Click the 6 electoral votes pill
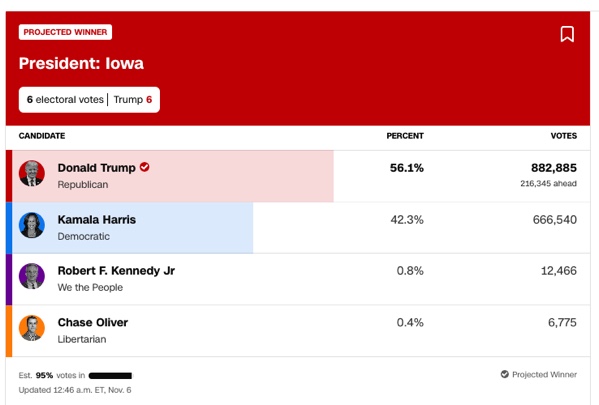 point(89,100)
